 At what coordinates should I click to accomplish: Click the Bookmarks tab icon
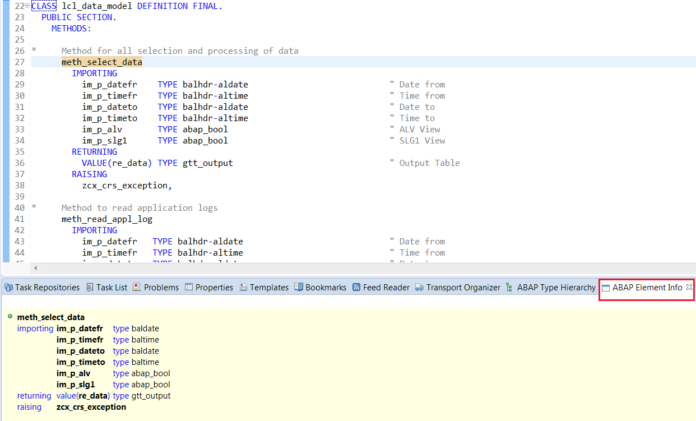click(x=298, y=287)
